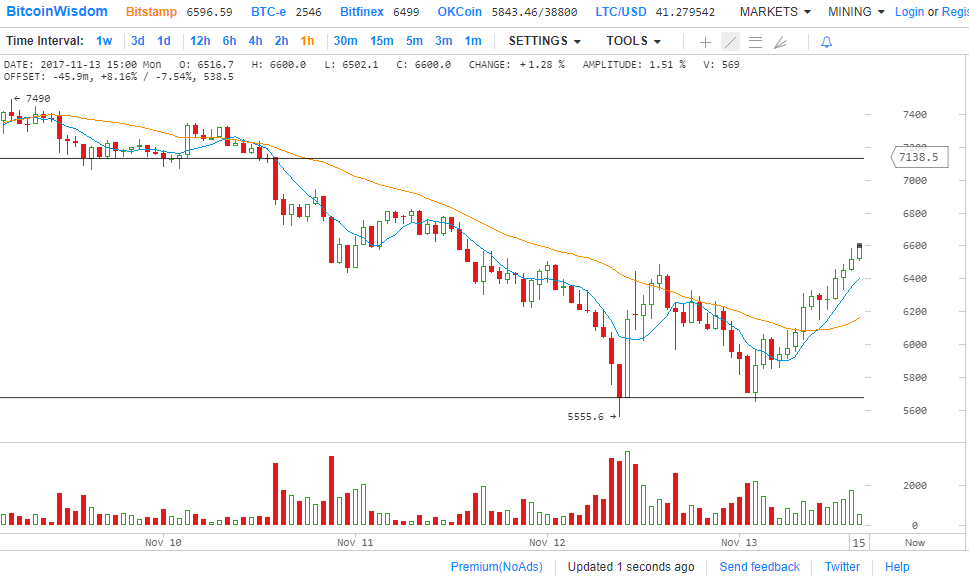Click the BitcoinWisdom logo
The image size is (969, 578).
click(57, 12)
